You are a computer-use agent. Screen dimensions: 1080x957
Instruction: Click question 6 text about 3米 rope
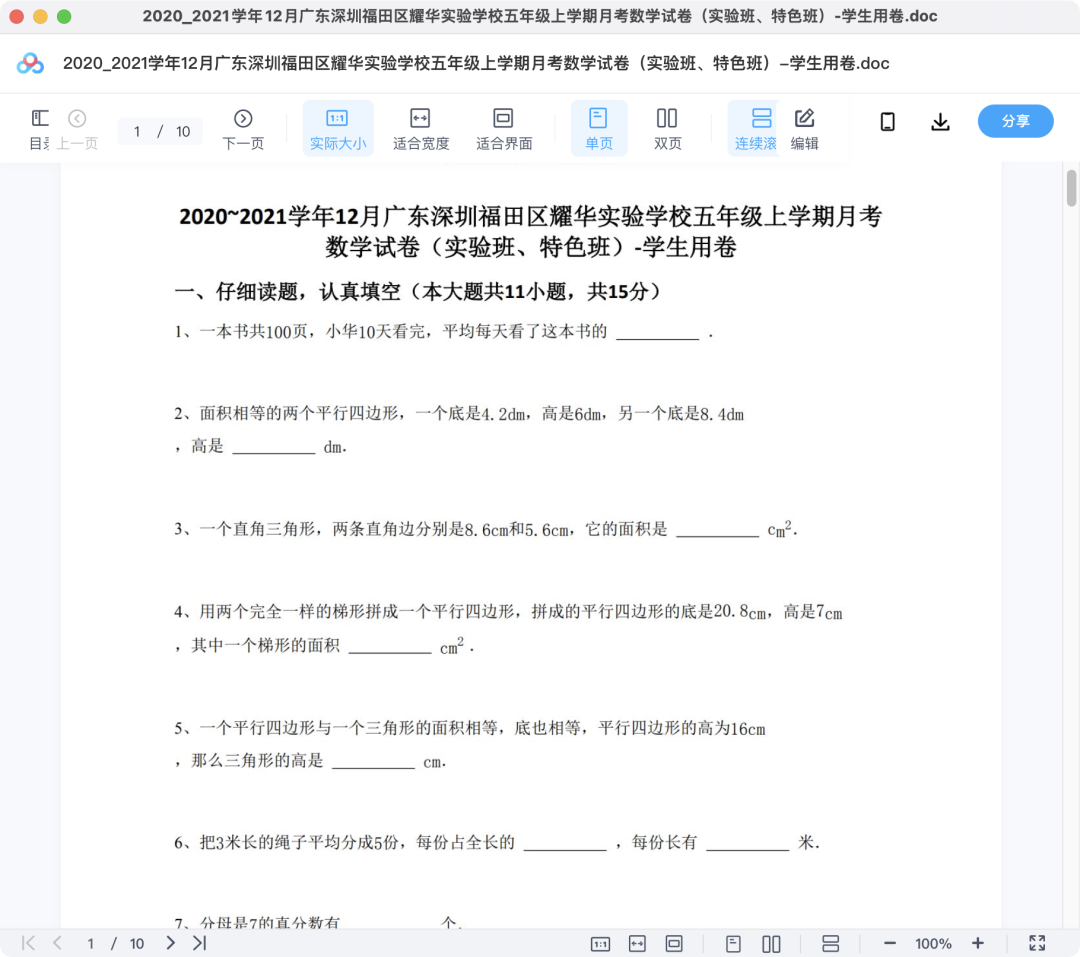point(497,843)
